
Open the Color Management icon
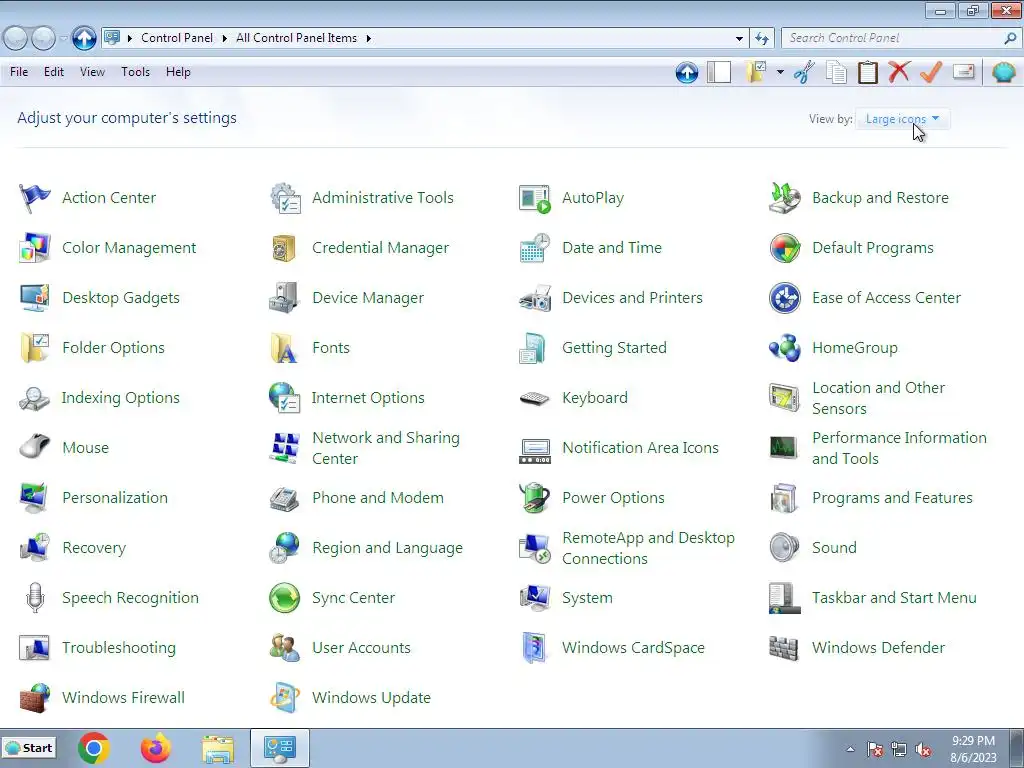pos(35,248)
